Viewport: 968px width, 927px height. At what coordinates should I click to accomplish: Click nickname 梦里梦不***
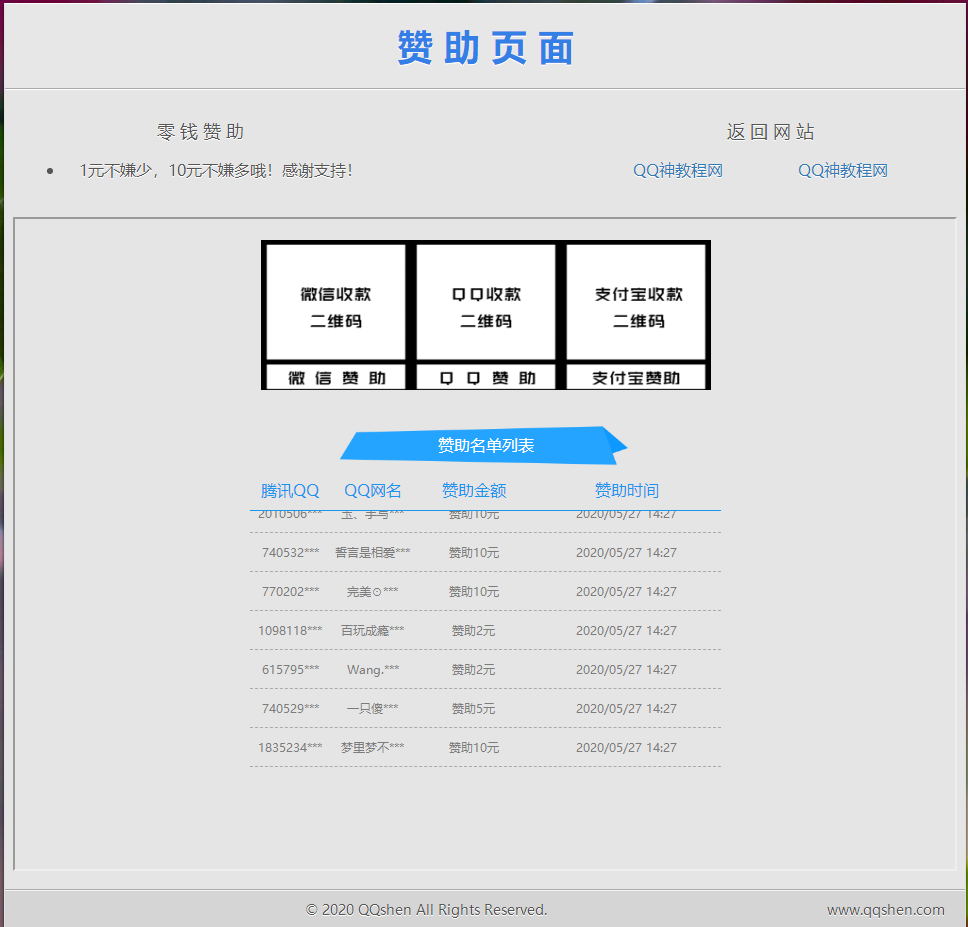click(x=373, y=747)
